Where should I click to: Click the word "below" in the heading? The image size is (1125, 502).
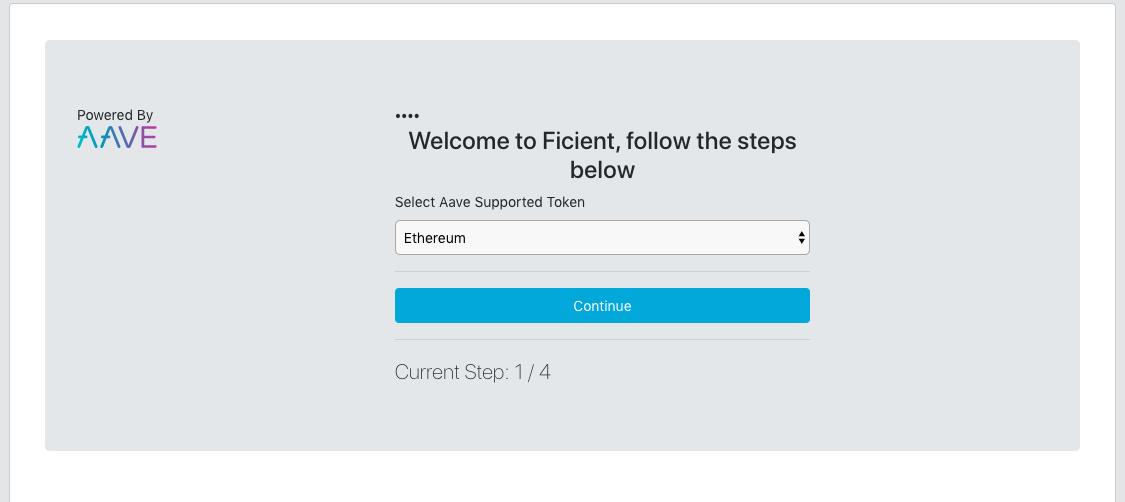pos(602,170)
